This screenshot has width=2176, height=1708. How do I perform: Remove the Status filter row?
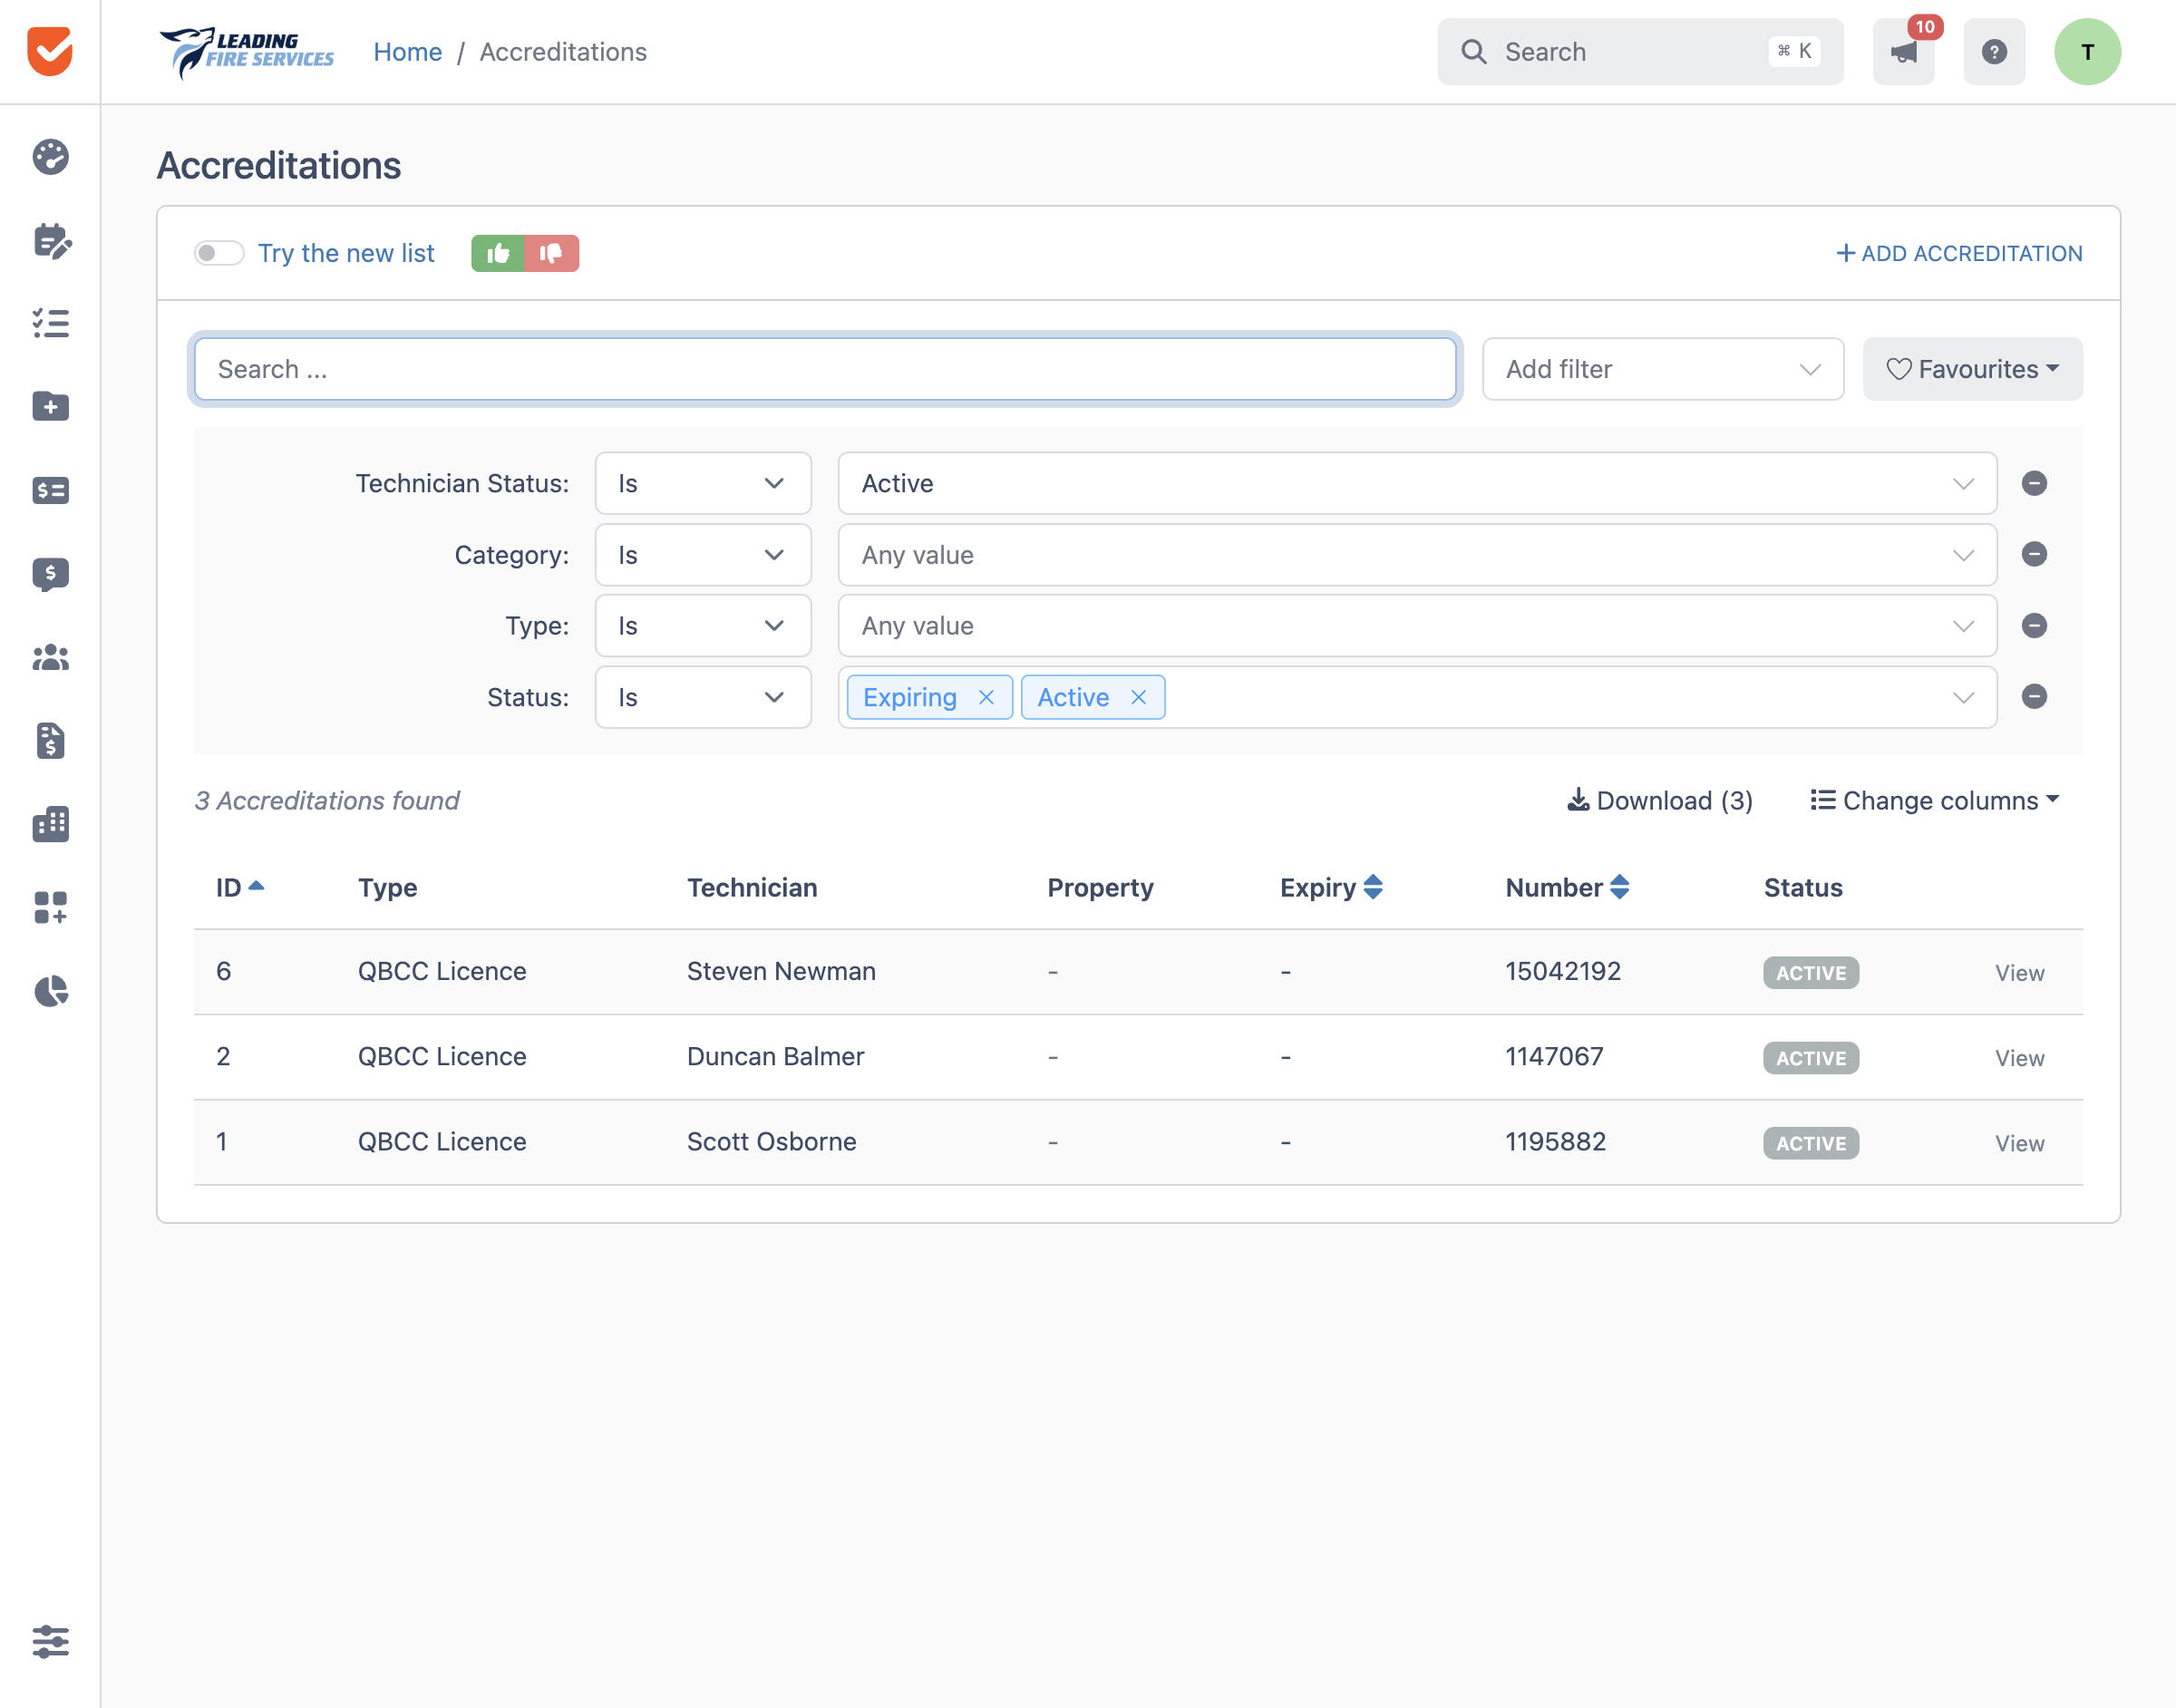2034,696
